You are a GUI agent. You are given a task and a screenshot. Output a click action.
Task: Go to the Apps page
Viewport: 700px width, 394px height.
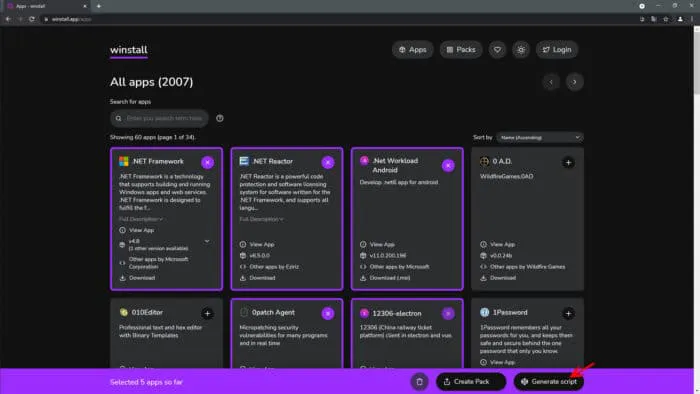(x=412, y=50)
